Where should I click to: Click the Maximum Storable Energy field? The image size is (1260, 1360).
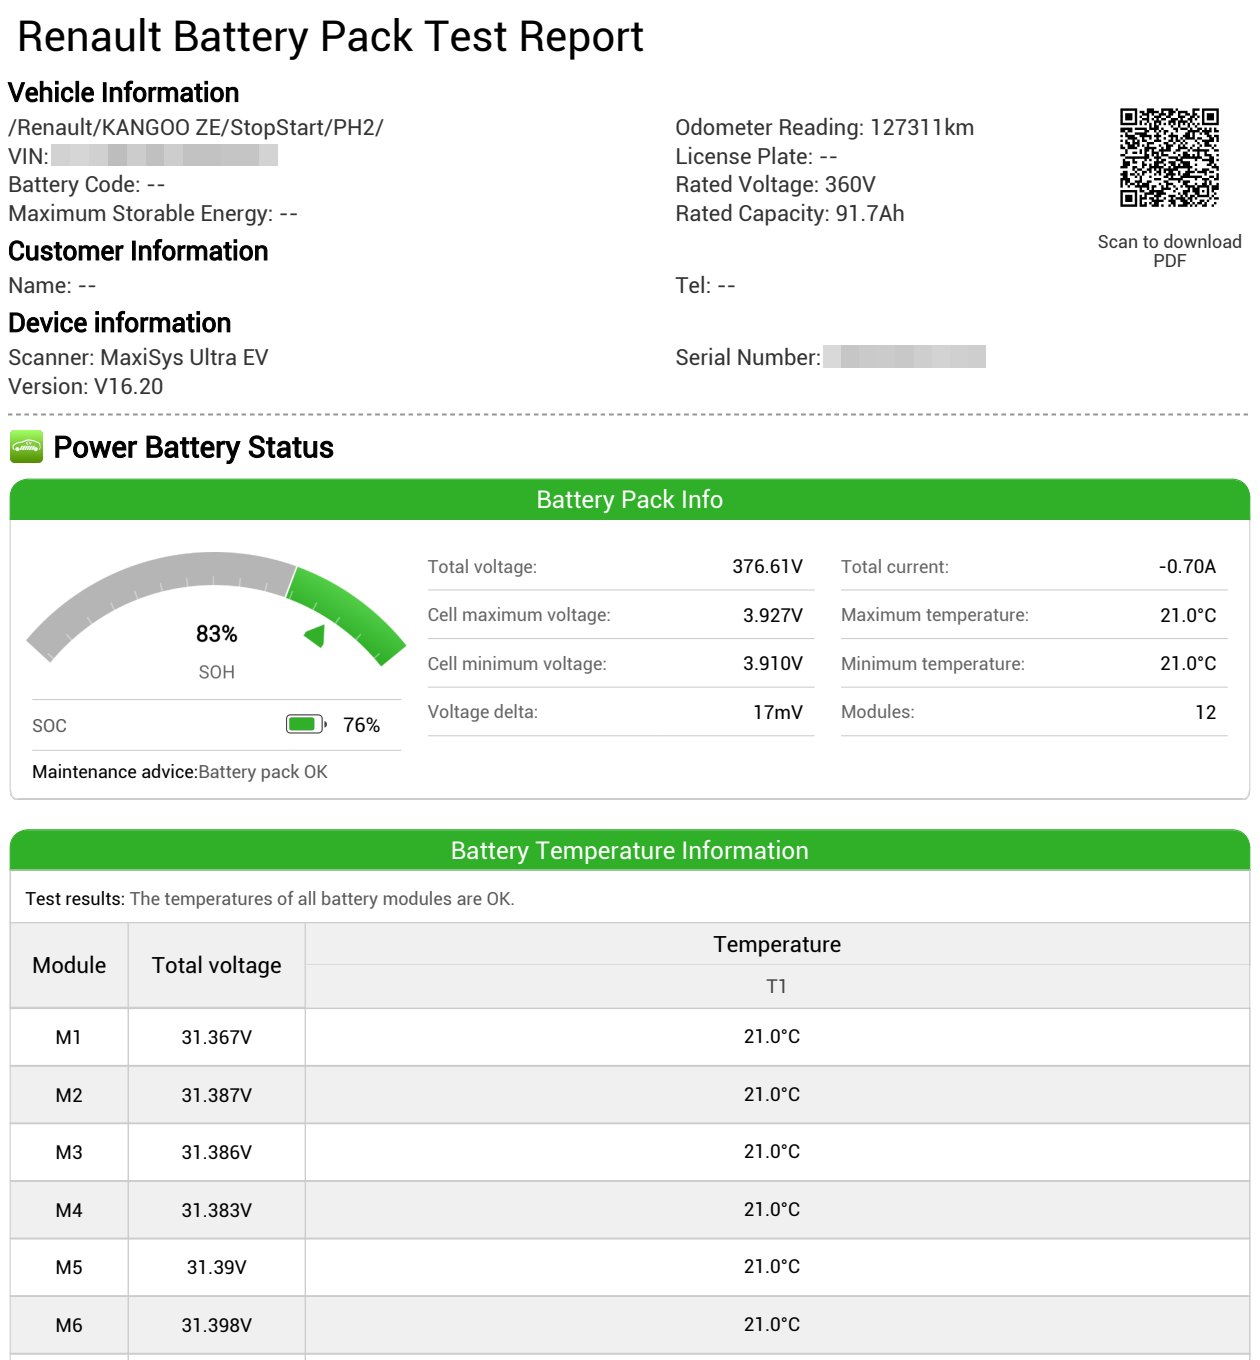[x=153, y=213]
